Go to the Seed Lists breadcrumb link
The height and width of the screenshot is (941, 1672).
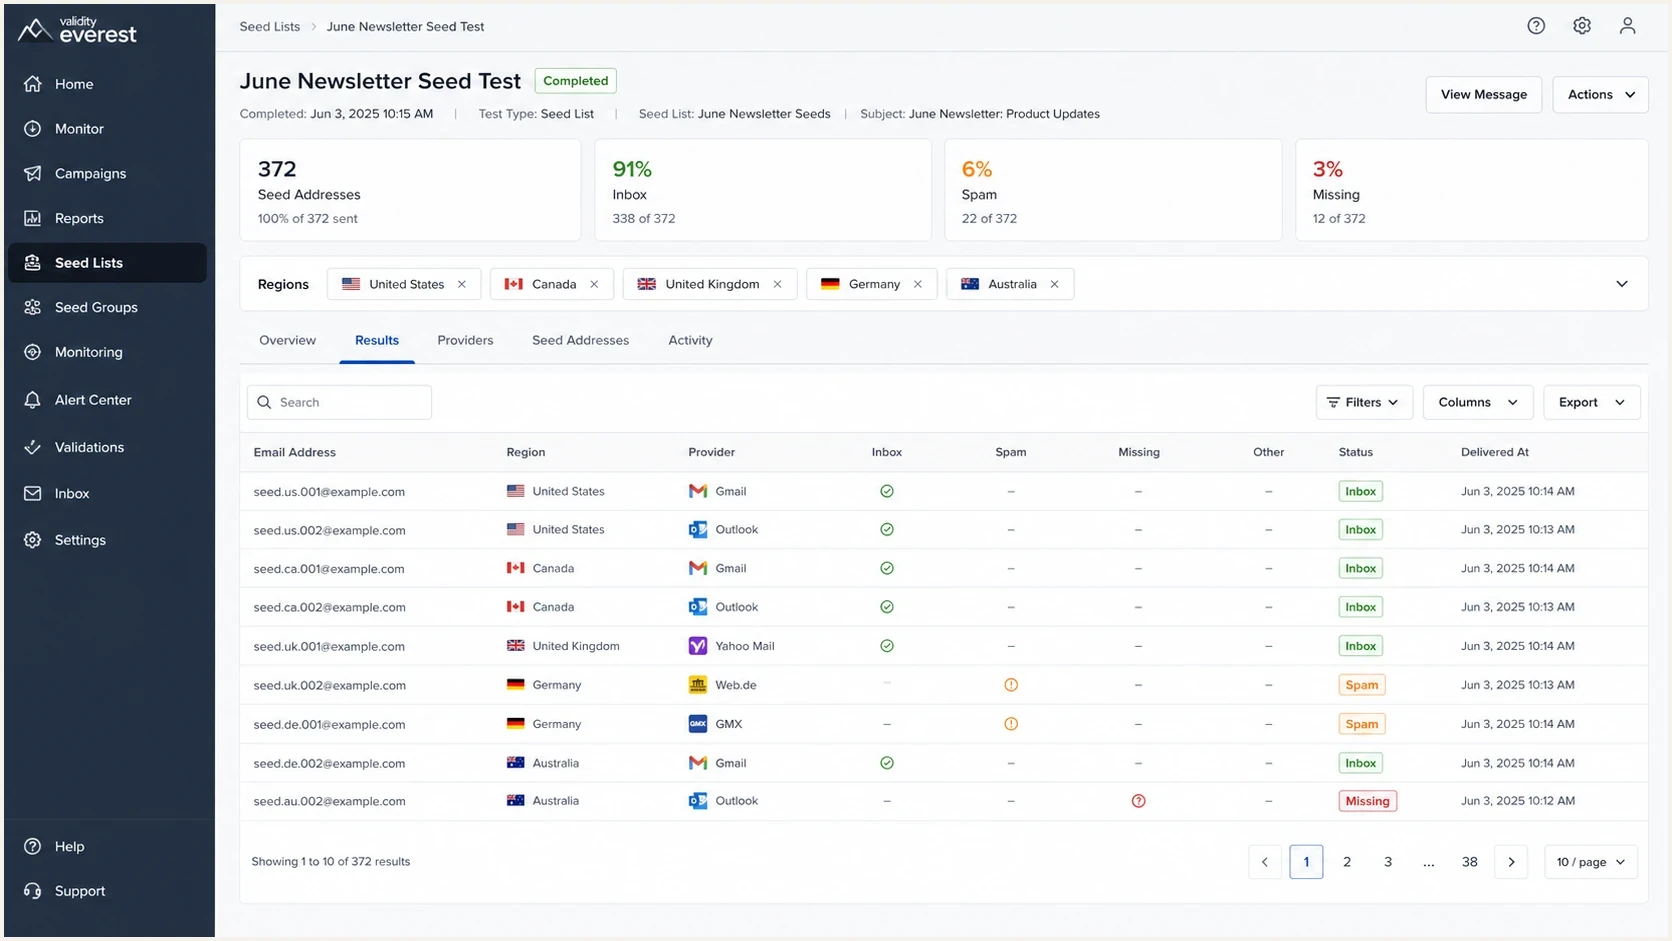coord(270,27)
